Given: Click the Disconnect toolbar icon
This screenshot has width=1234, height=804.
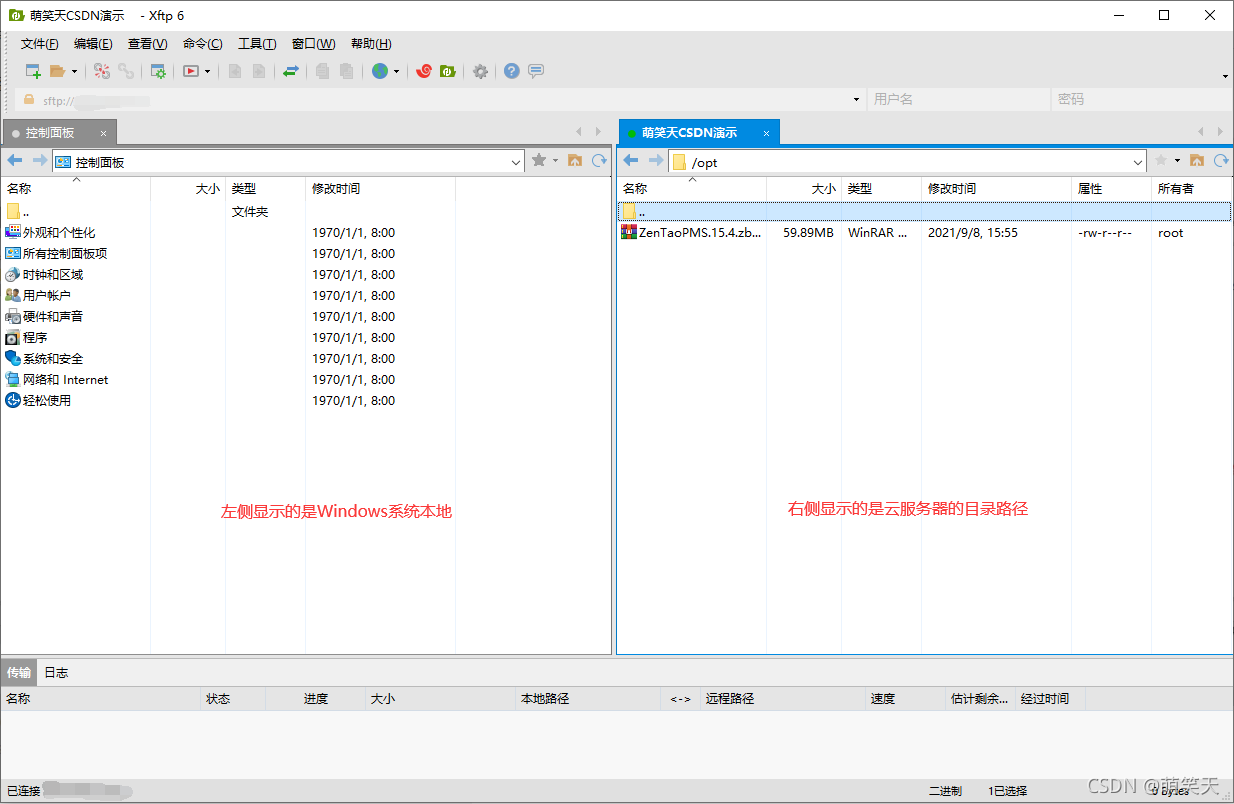Looking at the screenshot, I should point(102,71).
